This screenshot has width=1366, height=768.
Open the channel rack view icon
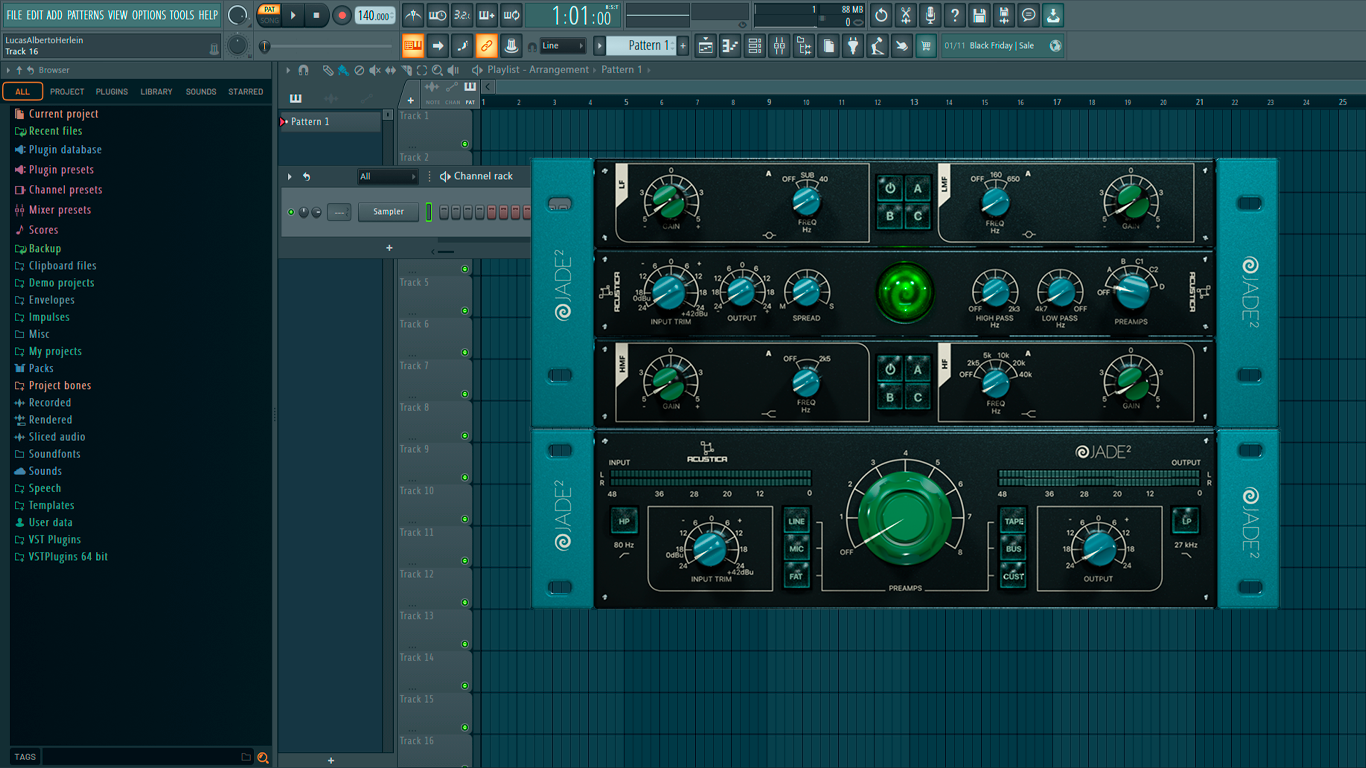tap(755, 46)
